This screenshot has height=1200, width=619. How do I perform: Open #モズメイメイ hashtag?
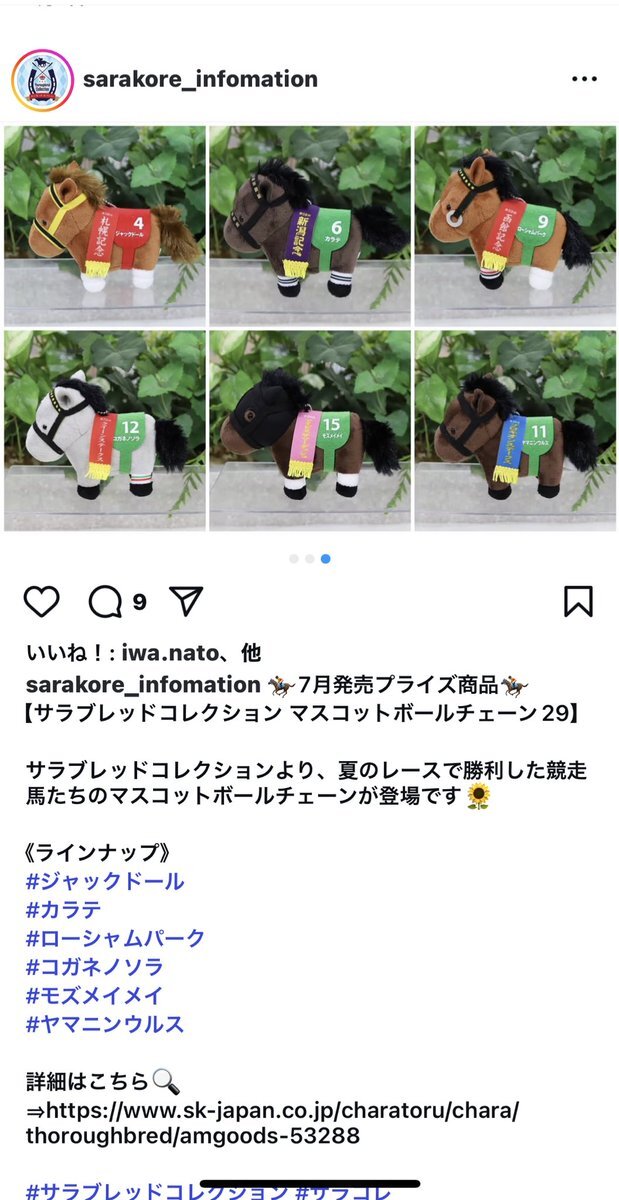click(94, 996)
